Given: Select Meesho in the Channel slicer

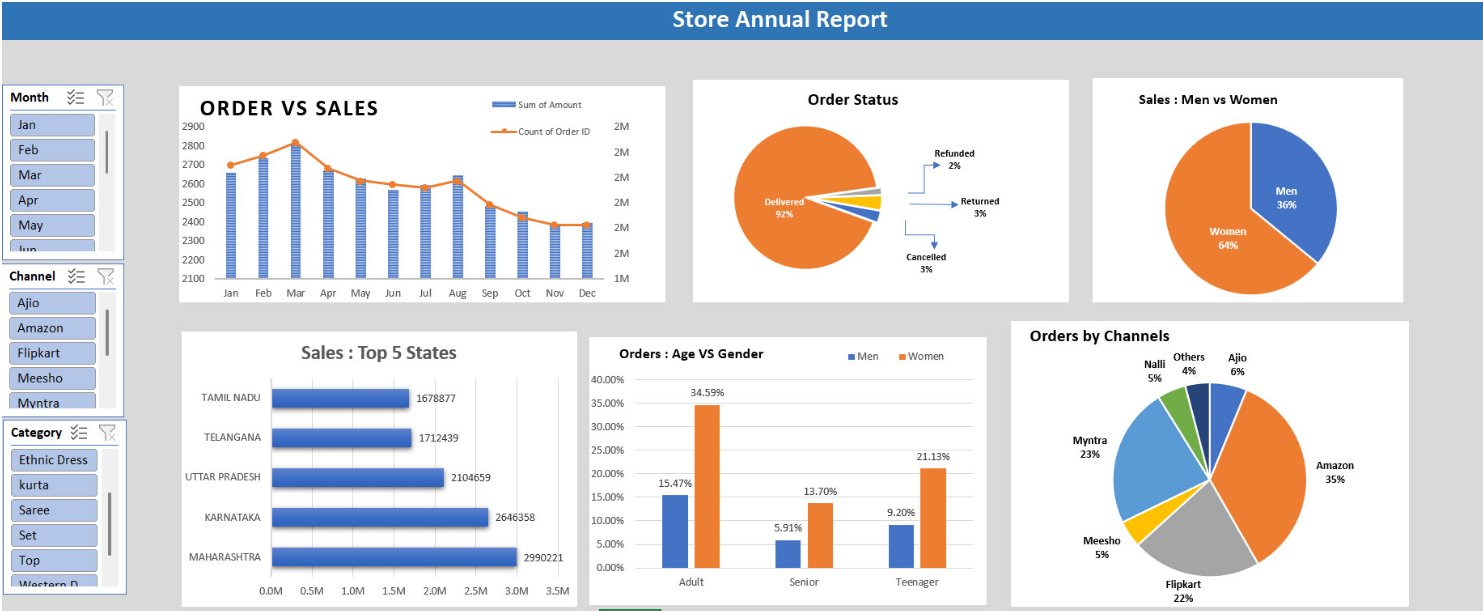Looking at the screenshot, I should click(x=51, y=378).
